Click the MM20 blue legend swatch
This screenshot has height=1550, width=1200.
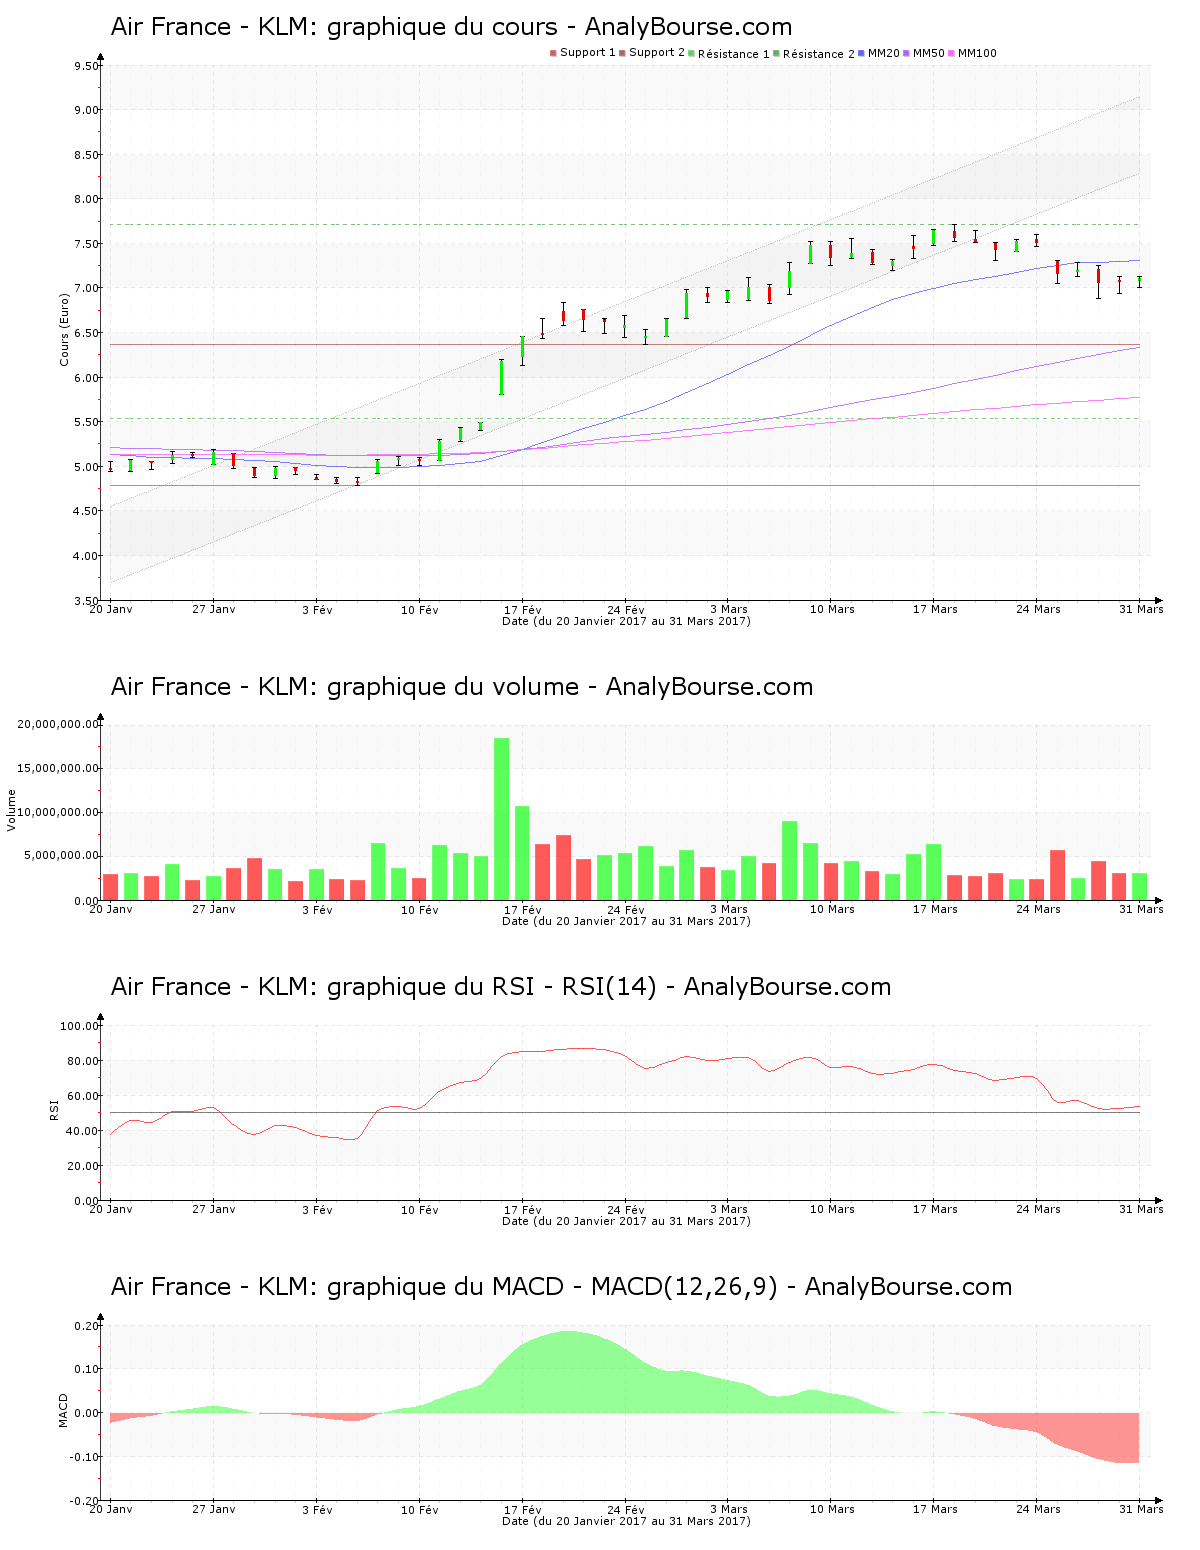(861, 53)
